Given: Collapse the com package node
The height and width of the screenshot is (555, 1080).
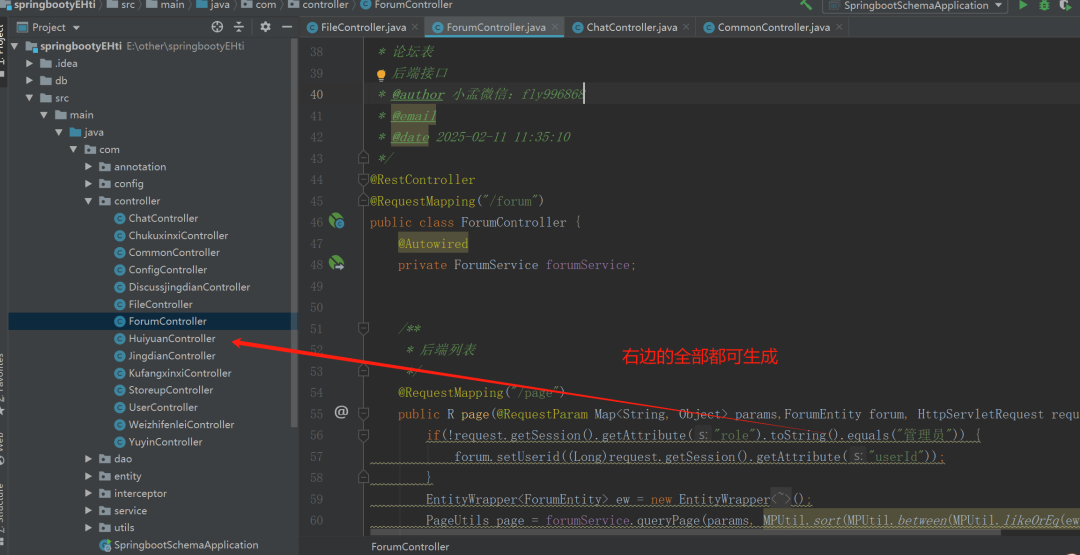Looking at the screenshot, I should point(73,149).
